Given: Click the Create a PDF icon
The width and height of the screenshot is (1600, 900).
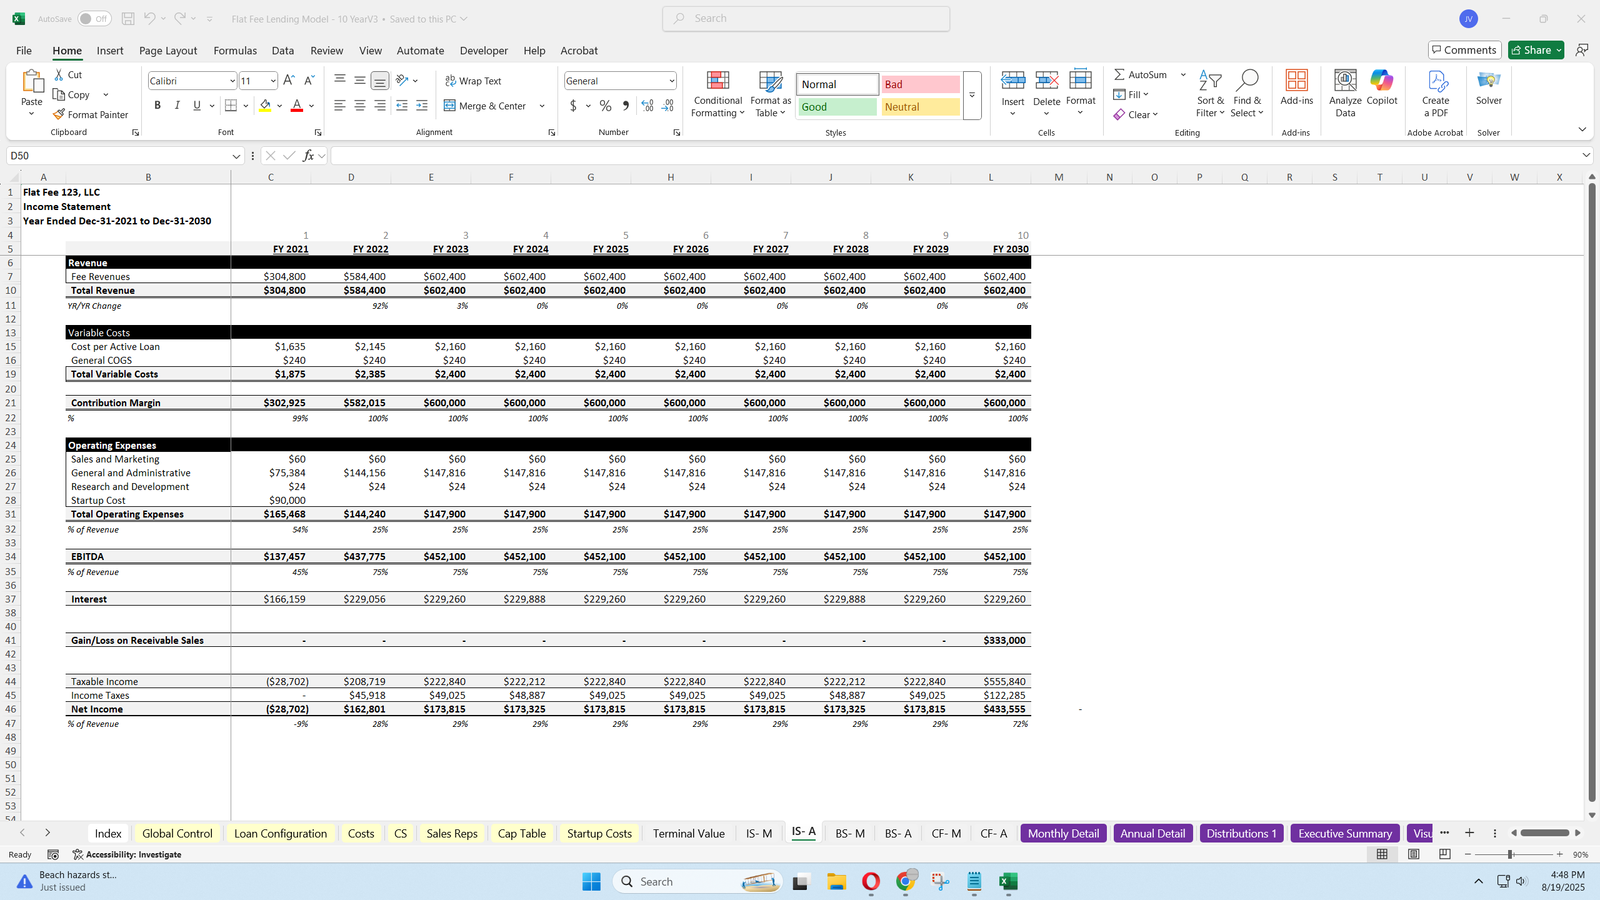Looking at the screenshot, I should tap(1435, 94).
